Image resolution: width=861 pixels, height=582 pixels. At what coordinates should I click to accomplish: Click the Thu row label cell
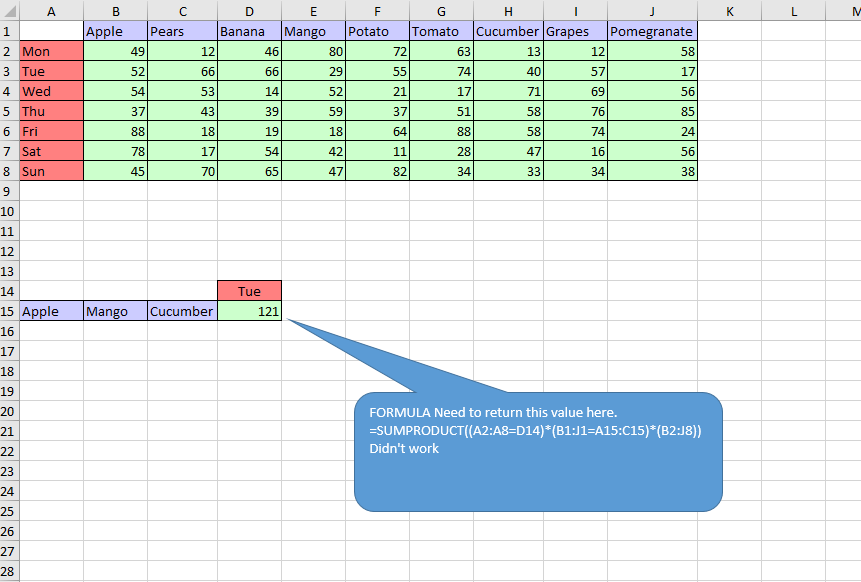tap(52, 111)
